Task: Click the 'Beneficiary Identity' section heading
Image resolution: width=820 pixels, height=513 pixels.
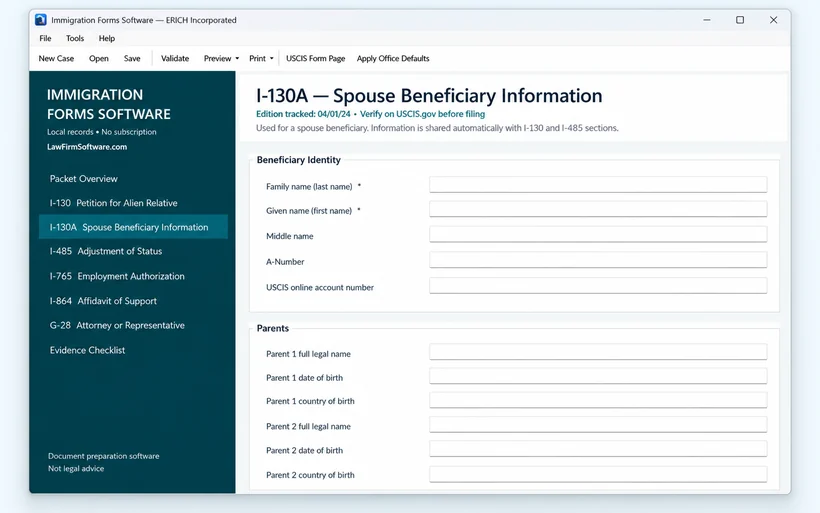Action: pyautogui.click(x=299, y=160)
